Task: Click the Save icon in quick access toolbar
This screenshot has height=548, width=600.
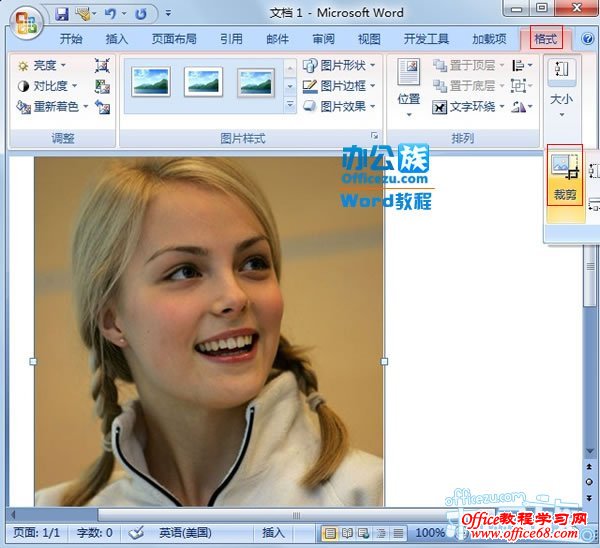Action: click(62, 14)
